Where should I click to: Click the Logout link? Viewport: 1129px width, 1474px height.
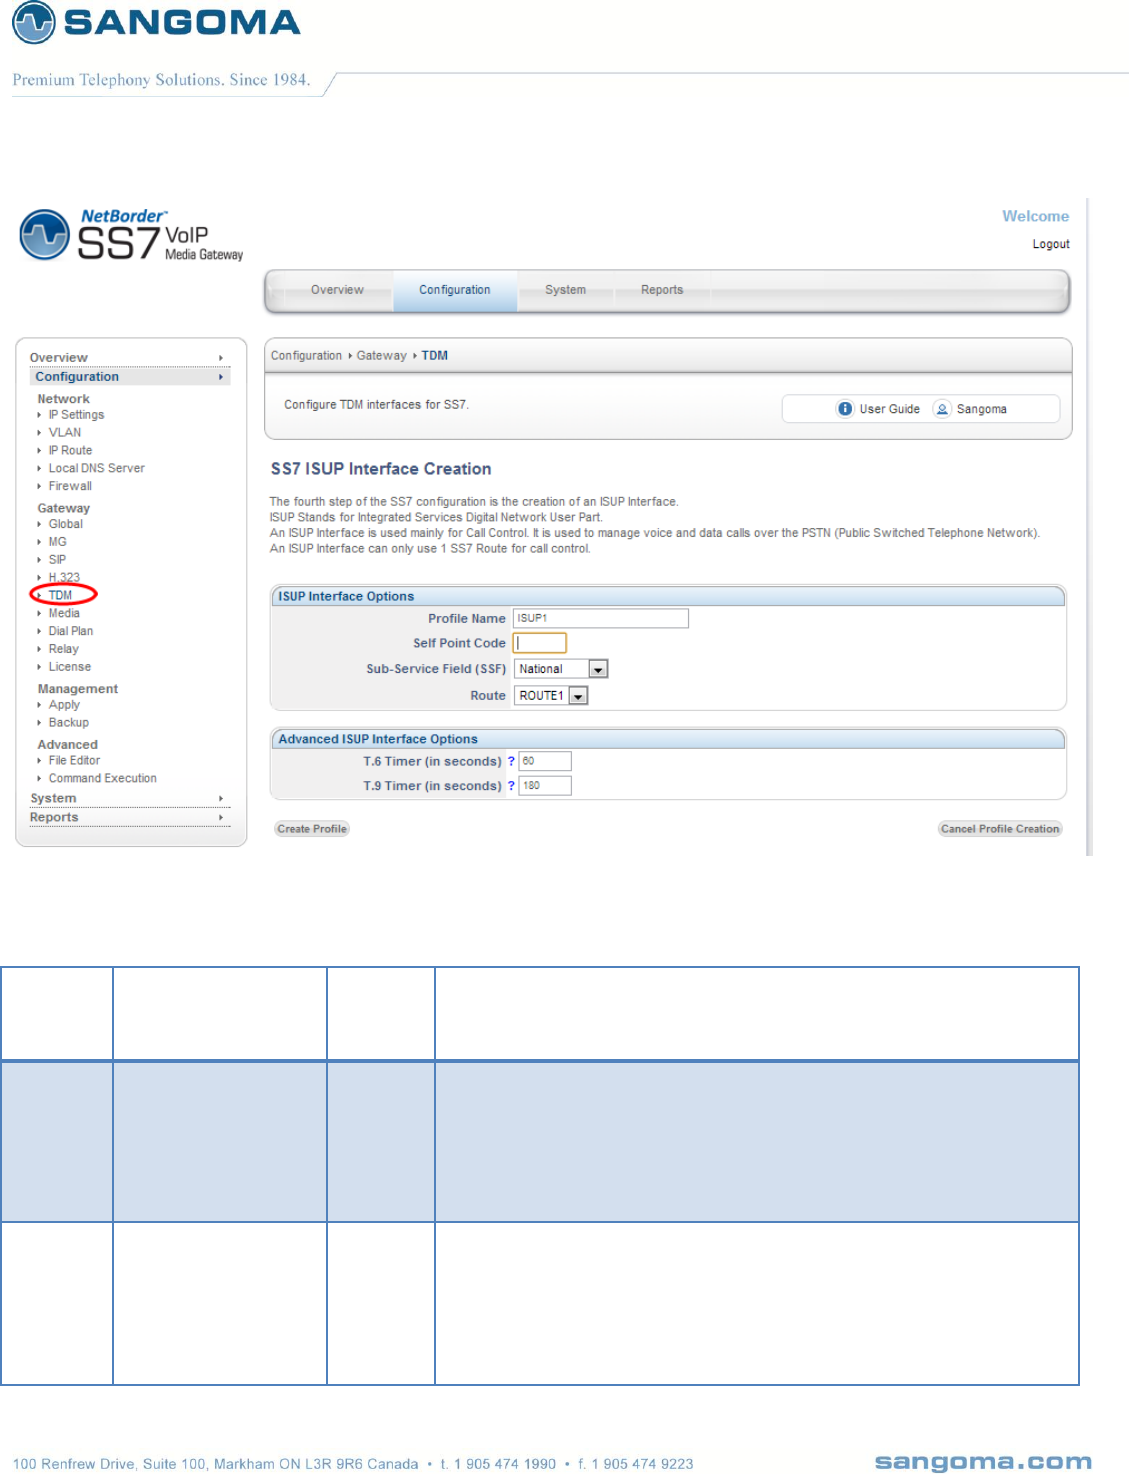click(x=1051, y=244)
